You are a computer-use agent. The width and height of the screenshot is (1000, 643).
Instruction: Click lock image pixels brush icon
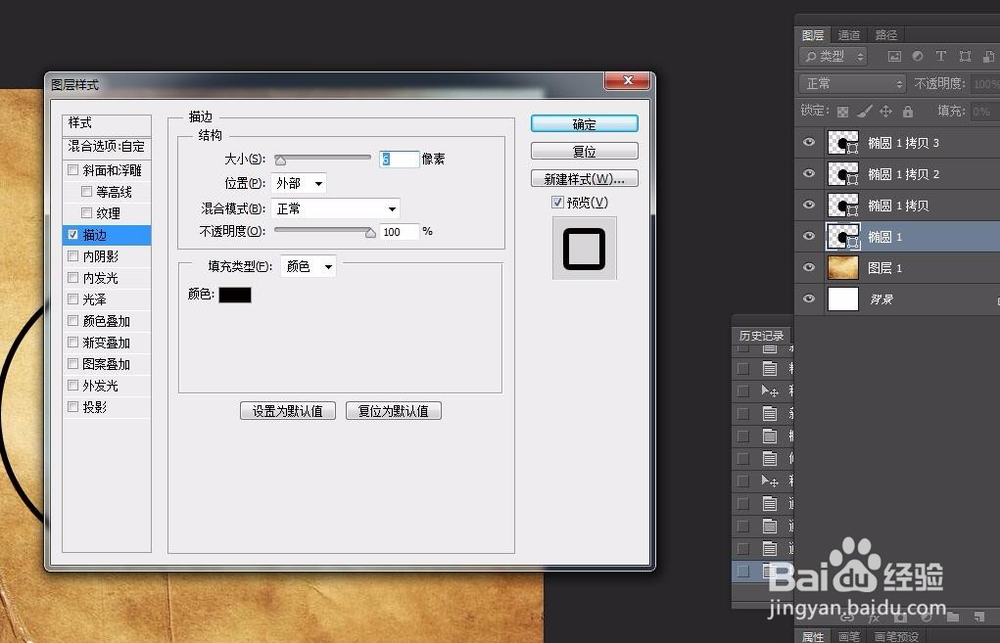[864, 112]
